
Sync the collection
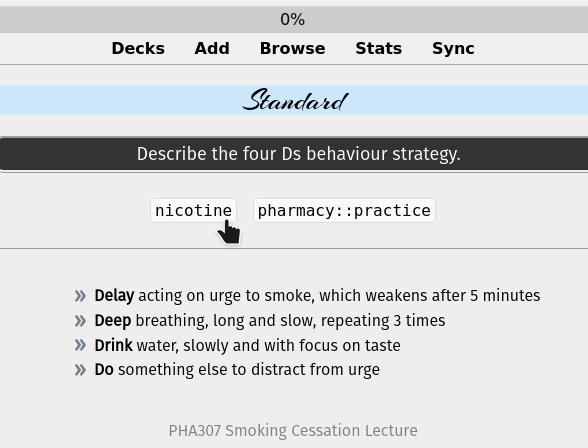point(453,49)
